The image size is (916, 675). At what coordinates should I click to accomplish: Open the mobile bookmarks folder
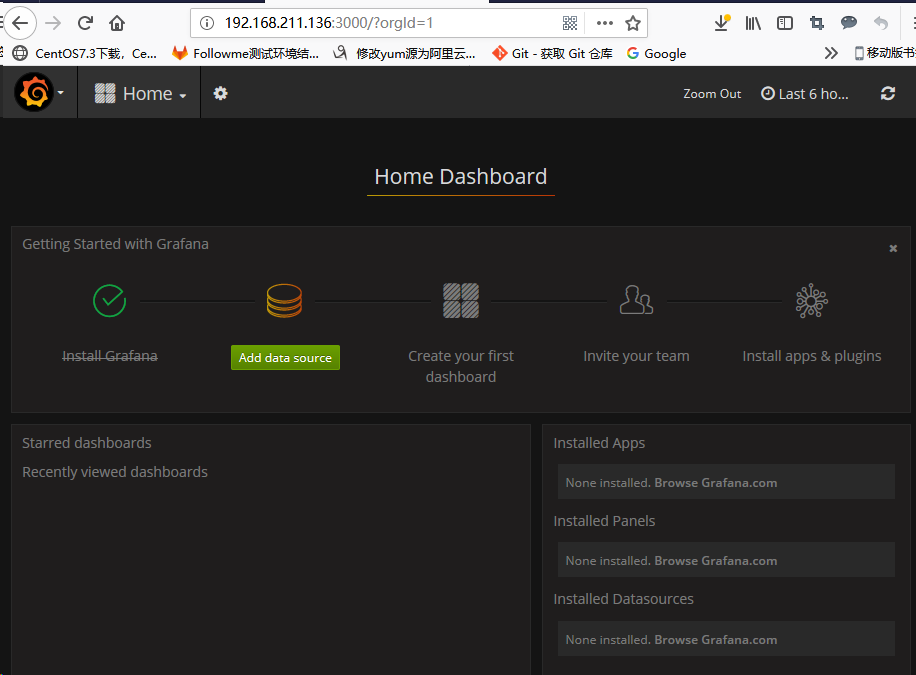[x=884, y=53]
